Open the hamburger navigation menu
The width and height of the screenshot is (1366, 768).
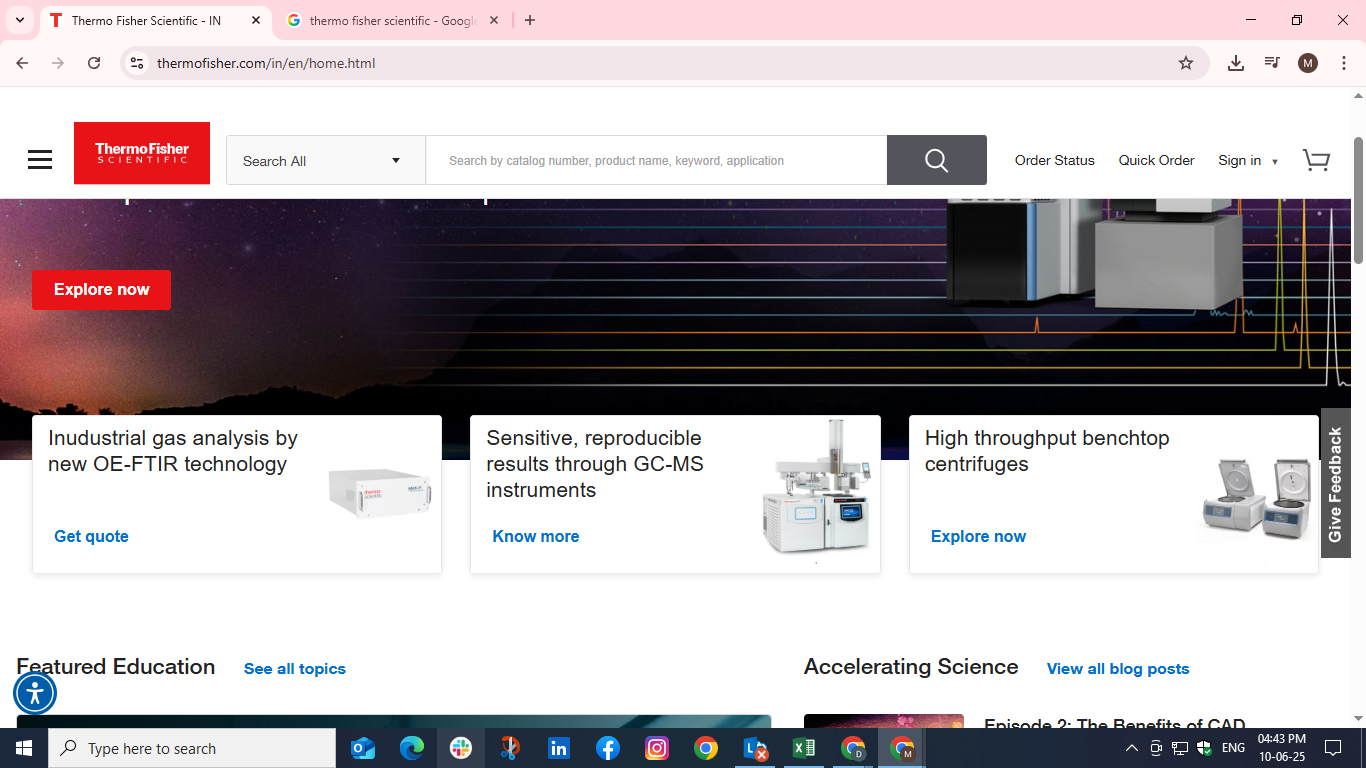(x=40, y=160)
